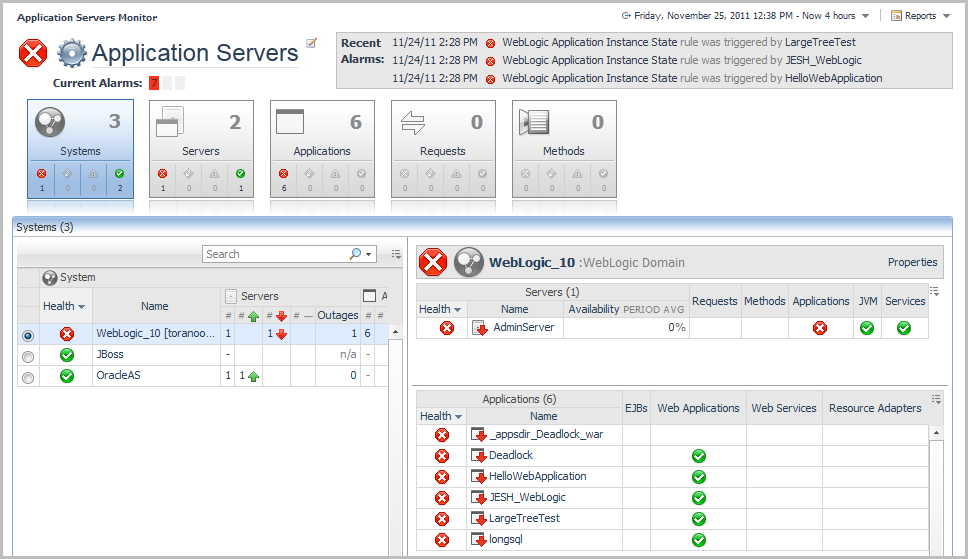Click the Application Servers gear icon
This screenshot has height=559, width=968.
point(72,53)
